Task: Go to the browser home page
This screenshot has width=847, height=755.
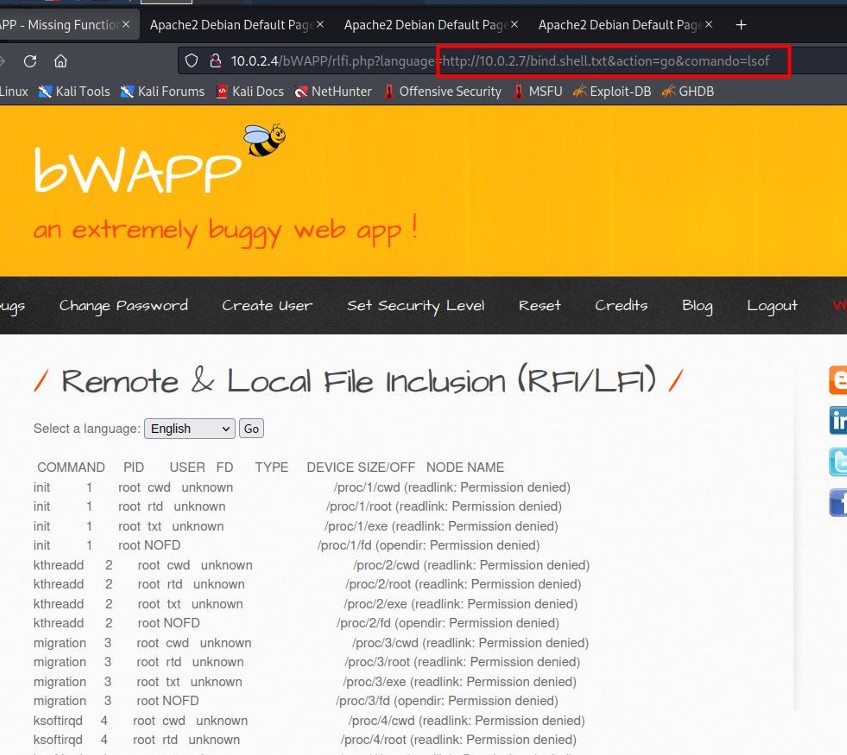Action: (x=60, y=61)
